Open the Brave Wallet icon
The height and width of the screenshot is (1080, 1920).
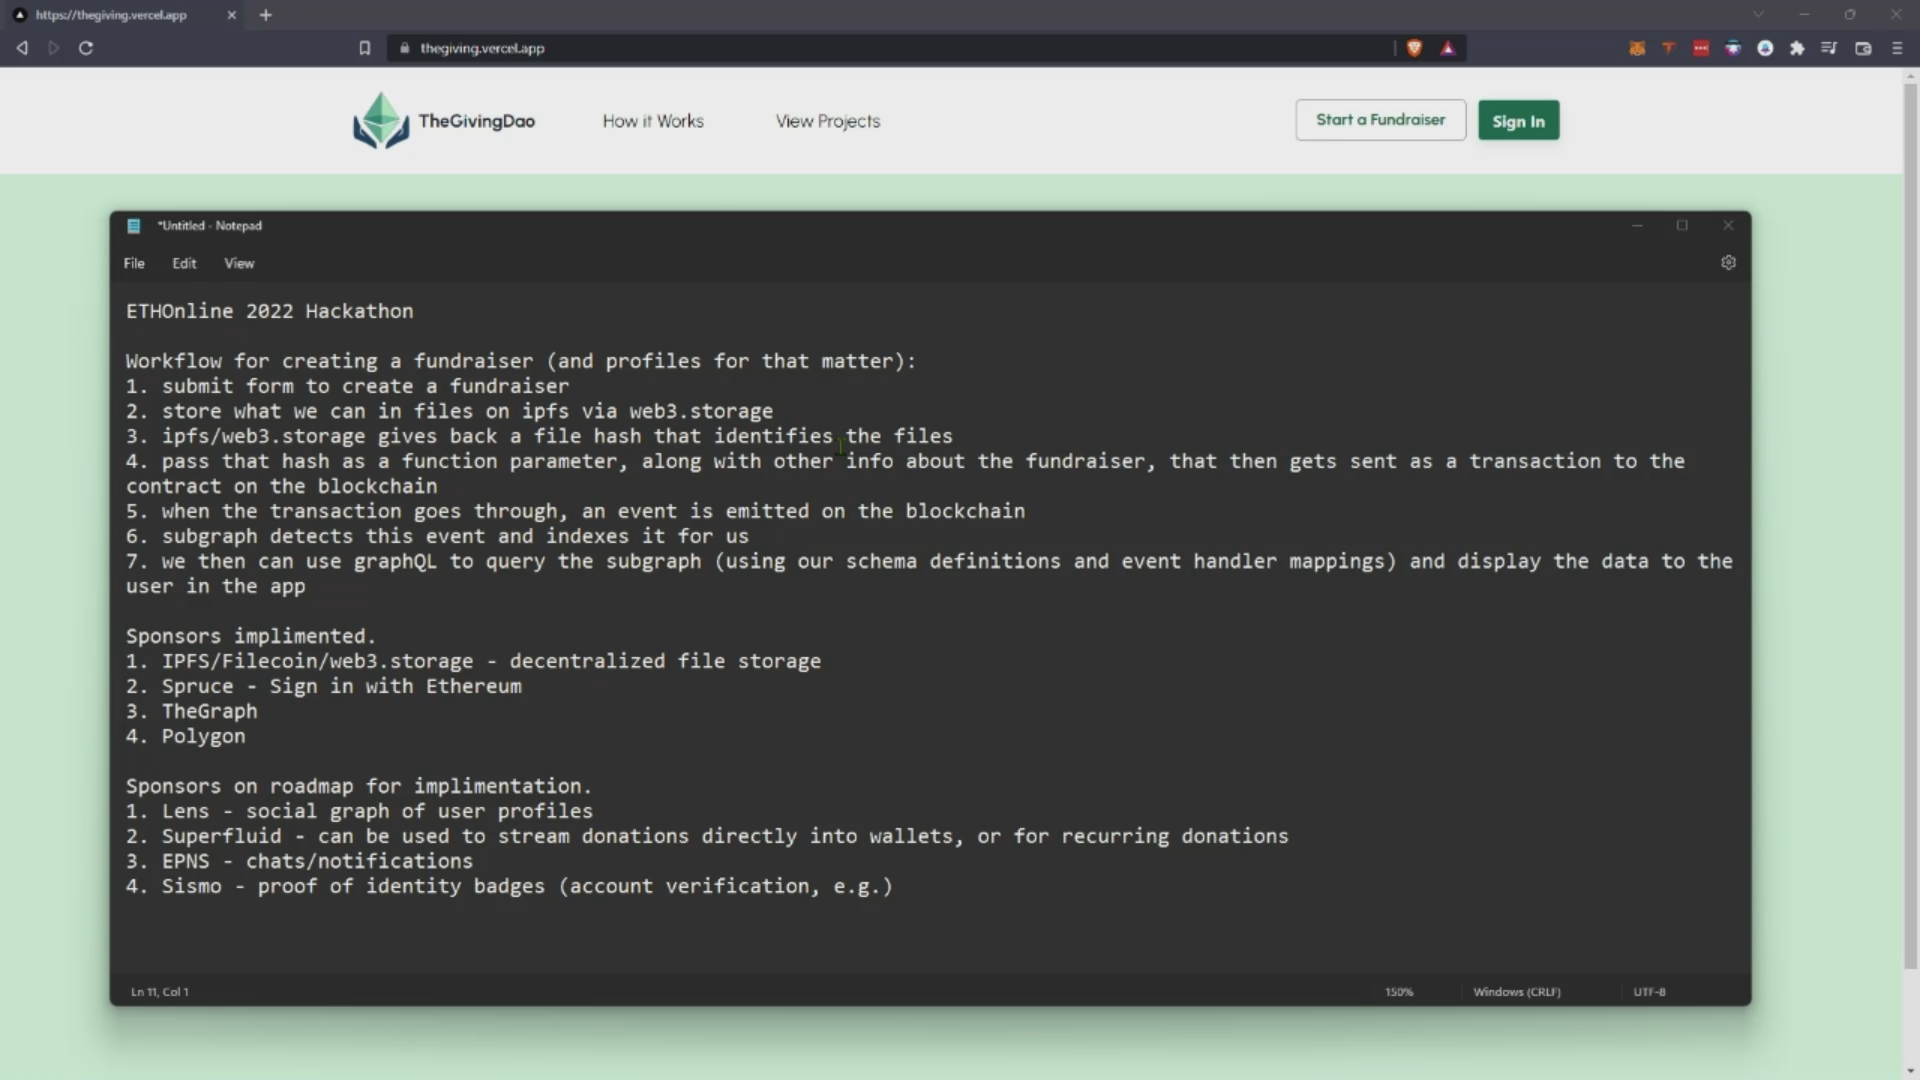[x=1863, y=48]
